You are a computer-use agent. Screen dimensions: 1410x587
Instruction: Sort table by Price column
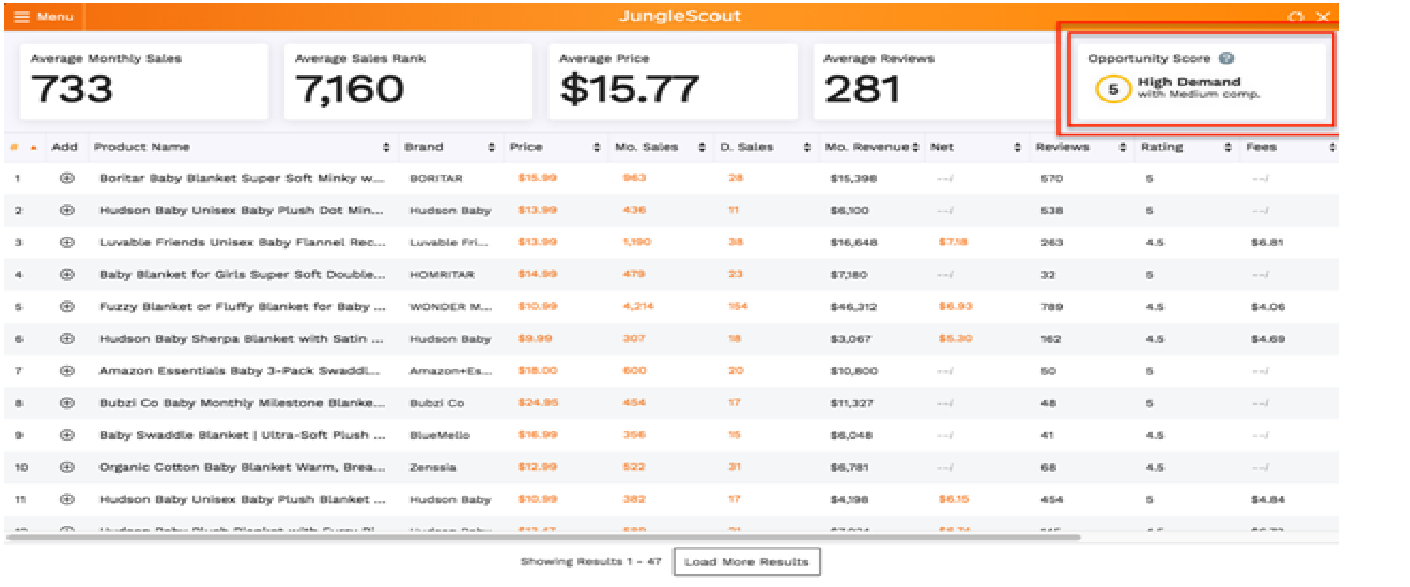point(526,148)
